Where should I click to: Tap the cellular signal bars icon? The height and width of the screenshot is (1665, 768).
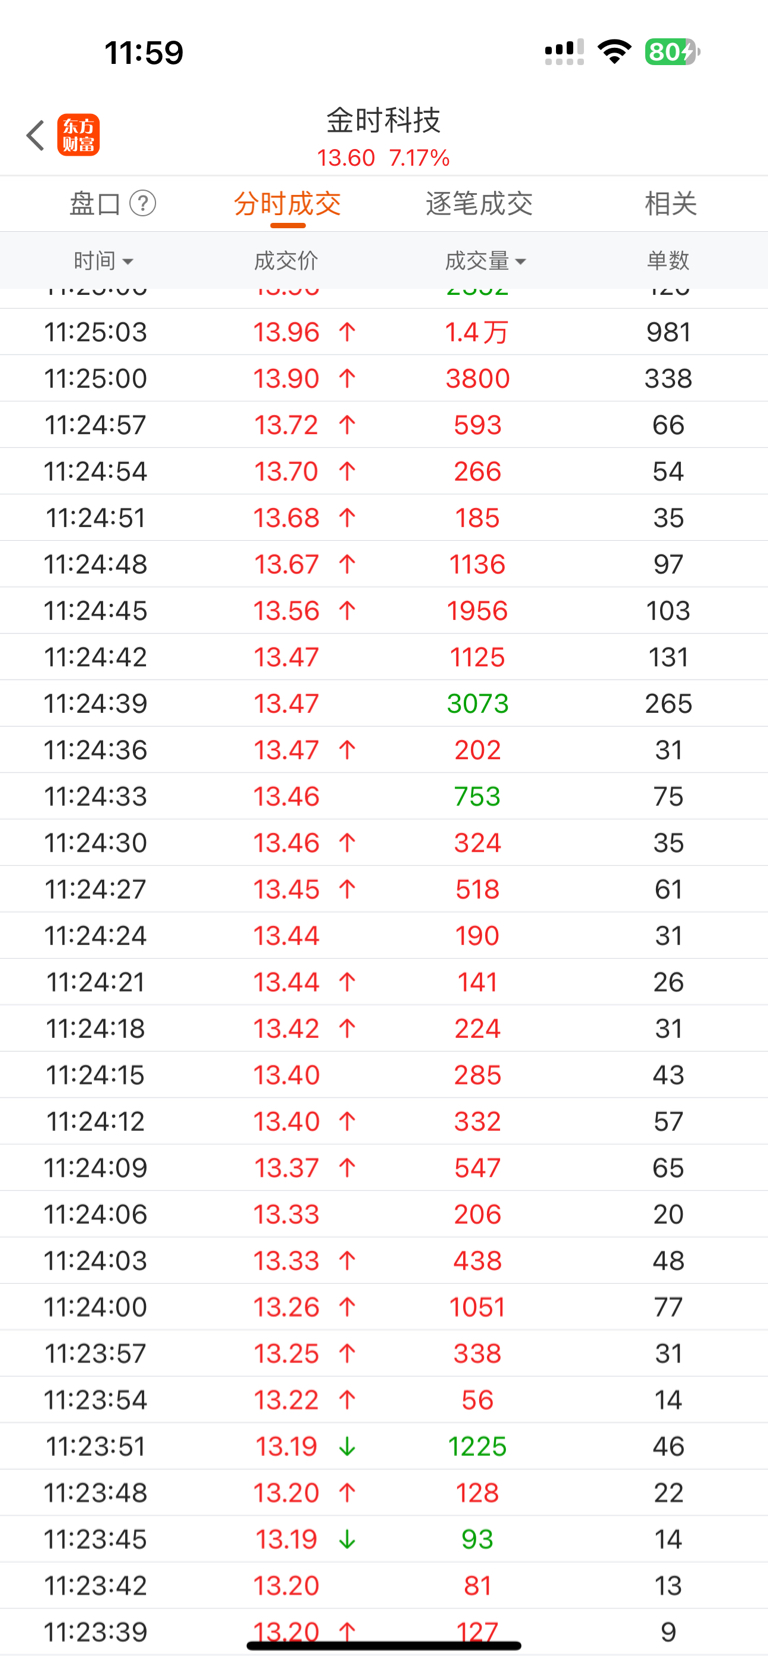(564, 52)
